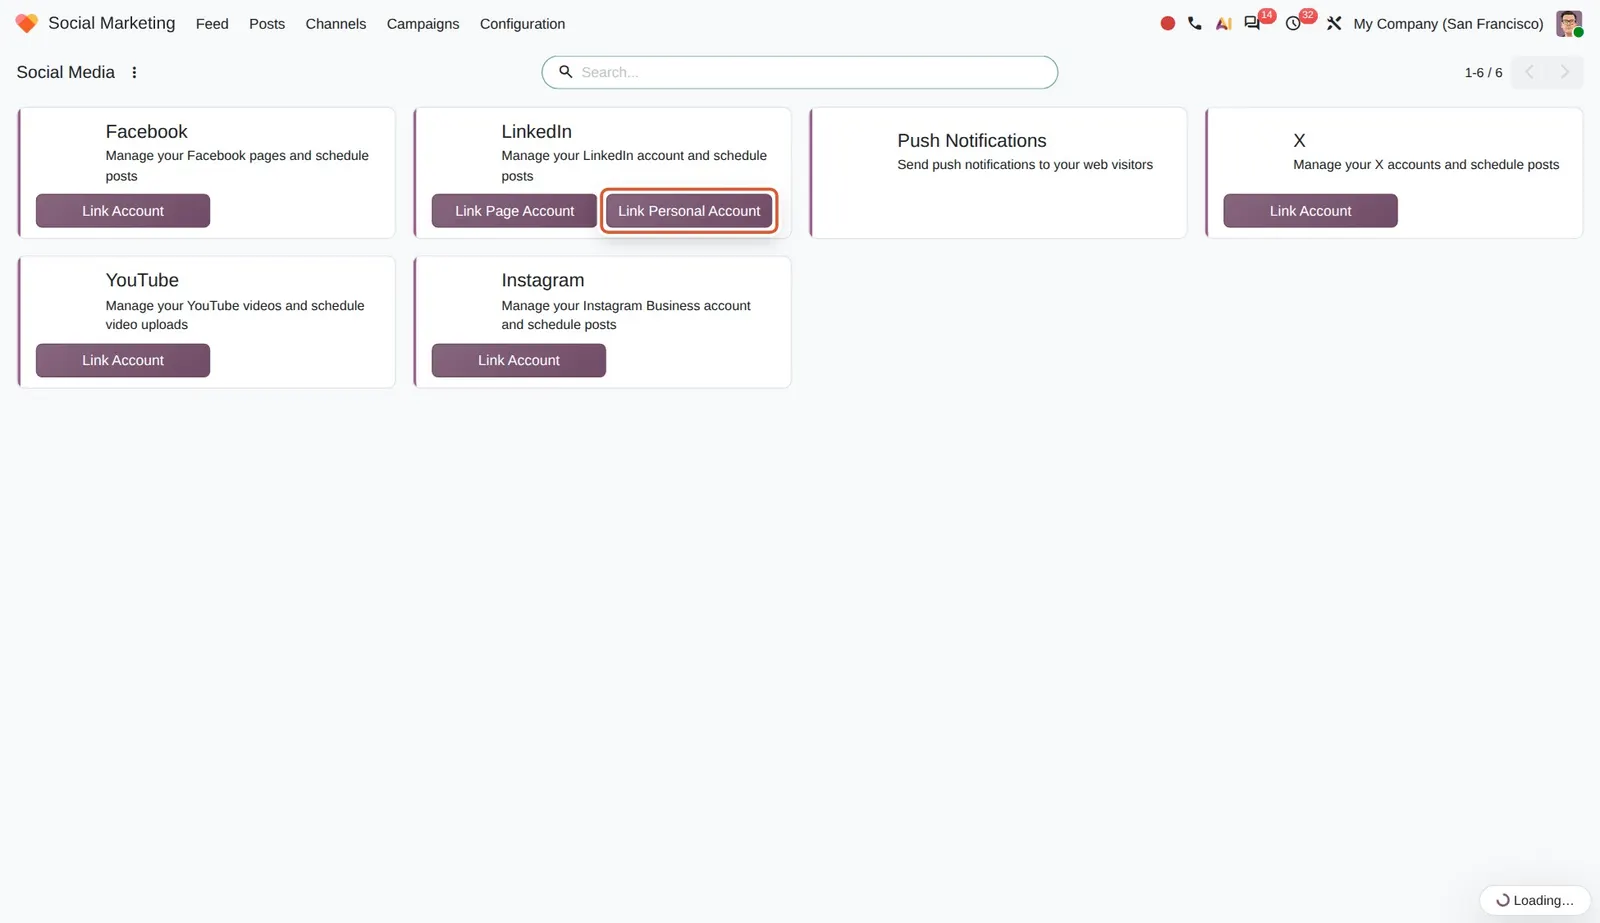Screen dimensions: 1600x923
Task: Click the Instagram card title
Action: pyautogui.click(x=542, y=281)
